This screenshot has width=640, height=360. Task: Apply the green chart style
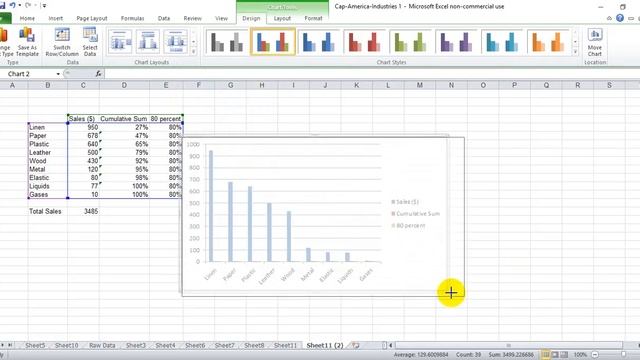410,42
